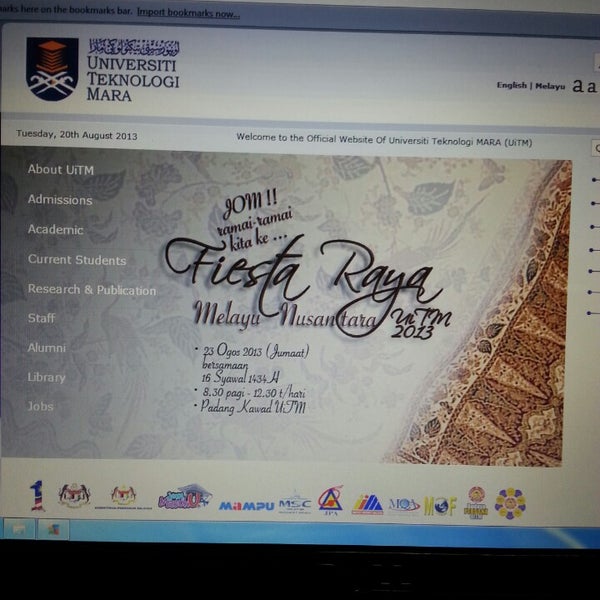Open the Academic menu

click(x=55, y=229)
